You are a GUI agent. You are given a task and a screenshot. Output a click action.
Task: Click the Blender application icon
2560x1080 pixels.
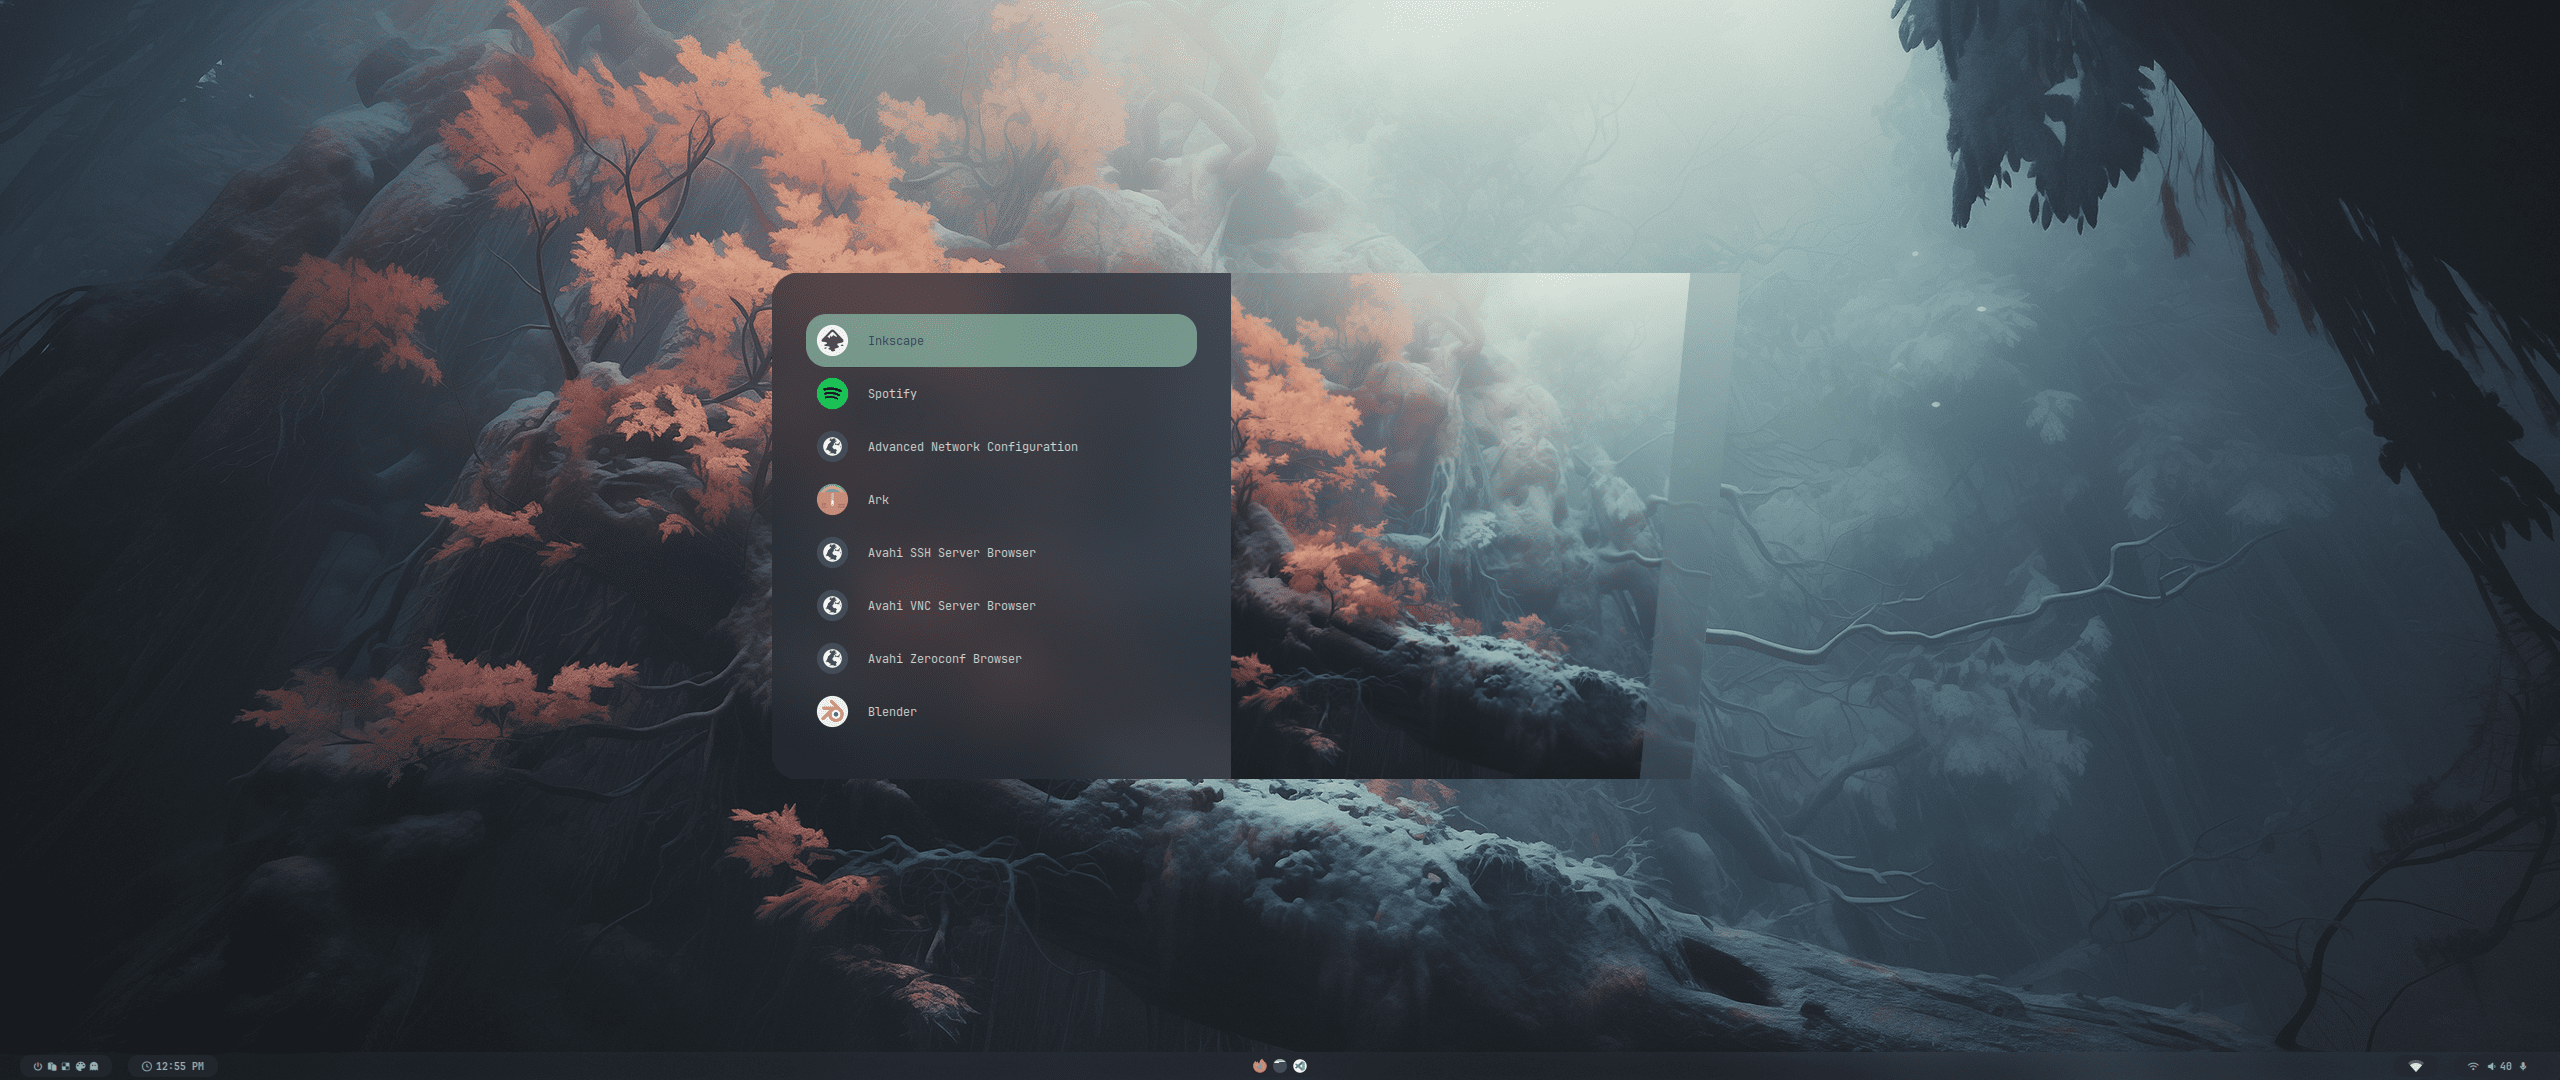(x=832, y=712)
